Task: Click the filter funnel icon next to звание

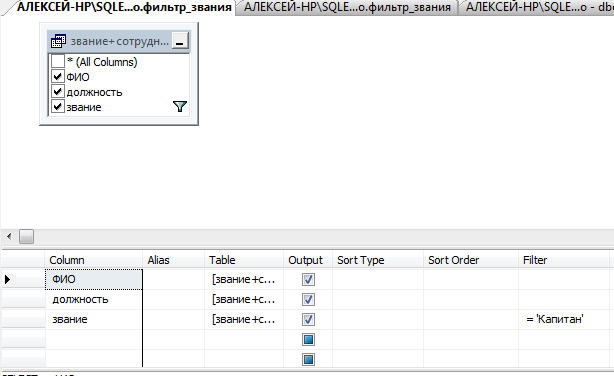Action: tap(180, 107)
